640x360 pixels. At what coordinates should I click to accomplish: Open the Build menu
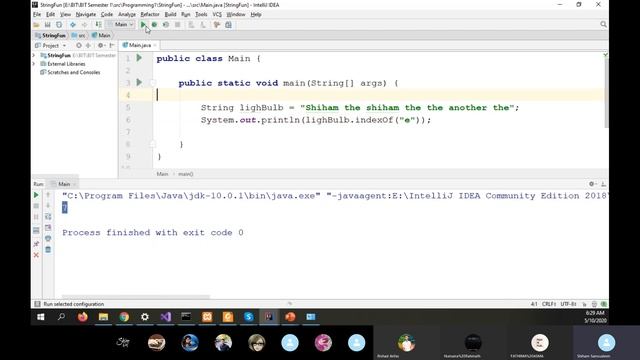tap(170, 14)
